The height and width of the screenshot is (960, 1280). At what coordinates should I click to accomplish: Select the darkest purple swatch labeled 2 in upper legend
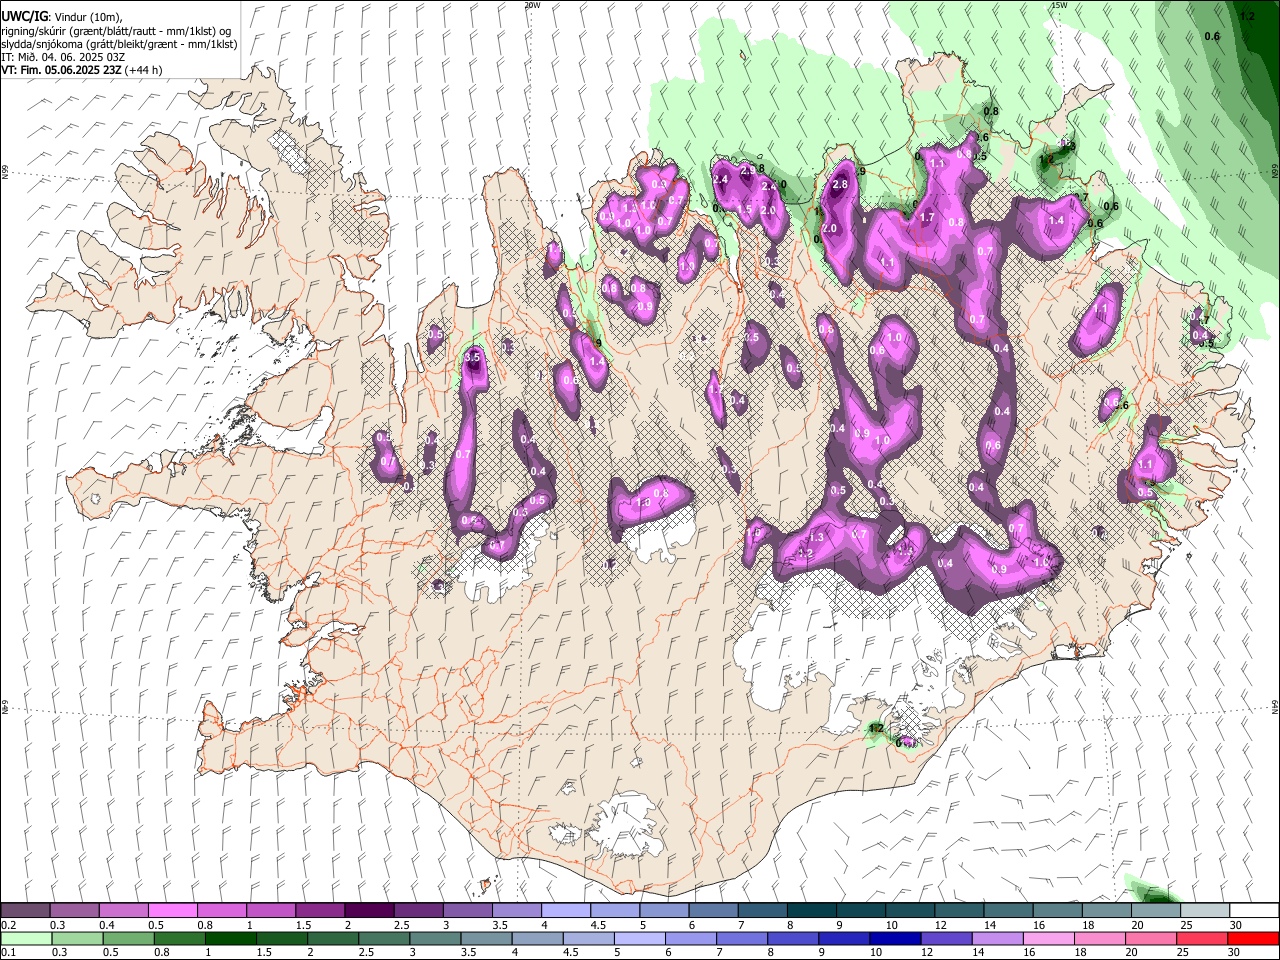369,911
